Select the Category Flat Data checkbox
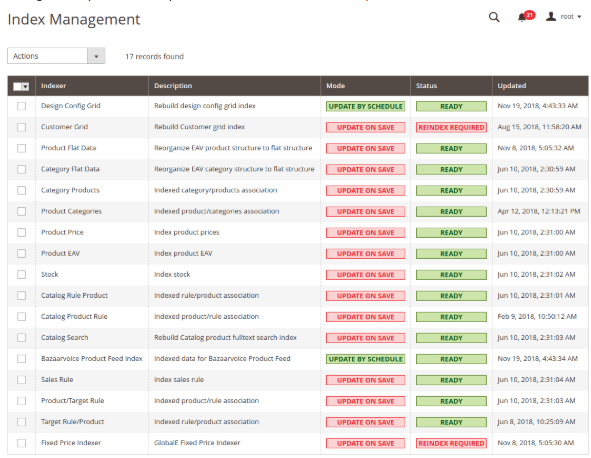Screen dimensions: 591x458 click(21, 170)
